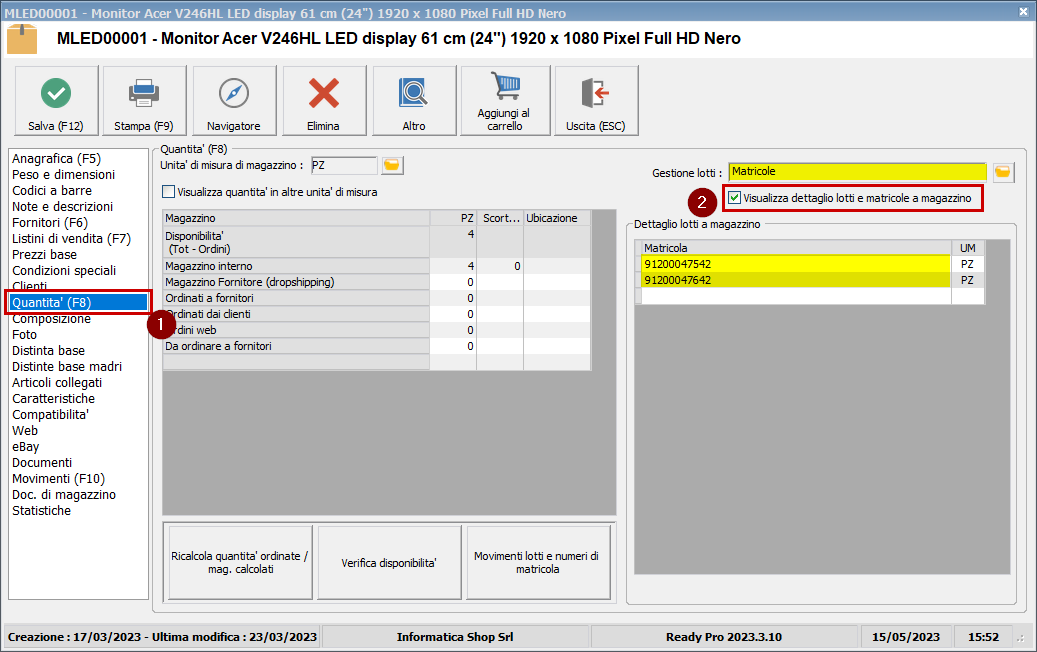
Task: Select Note e descrizioni in sidebar
Action: (x=62, y=206)
